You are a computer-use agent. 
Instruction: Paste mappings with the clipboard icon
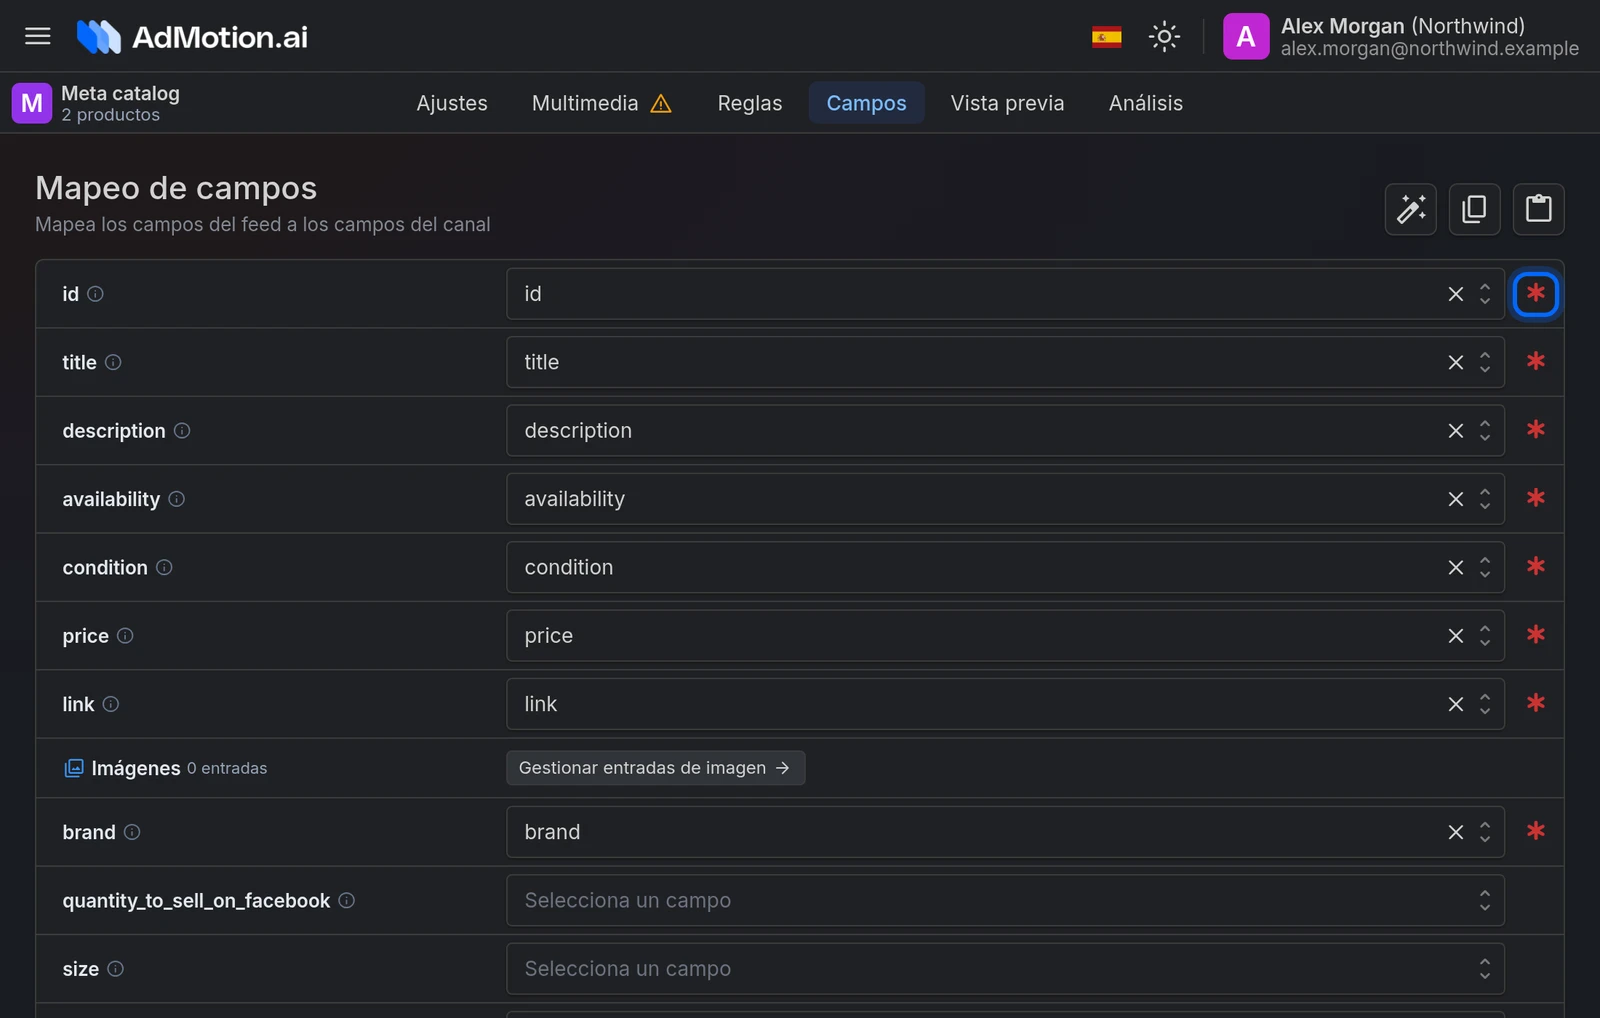click(1538, 209)
